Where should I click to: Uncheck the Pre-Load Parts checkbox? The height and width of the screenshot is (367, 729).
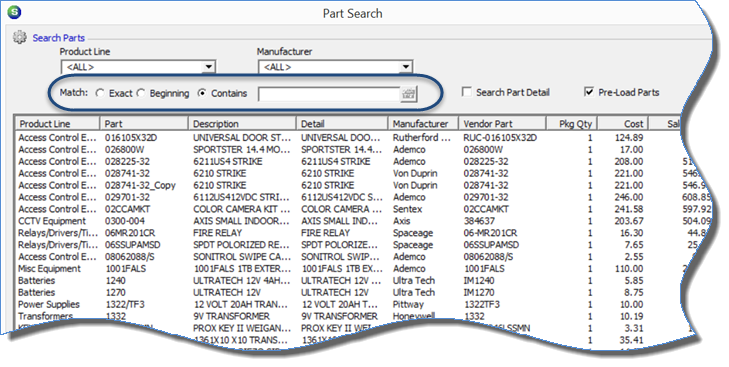589,92
